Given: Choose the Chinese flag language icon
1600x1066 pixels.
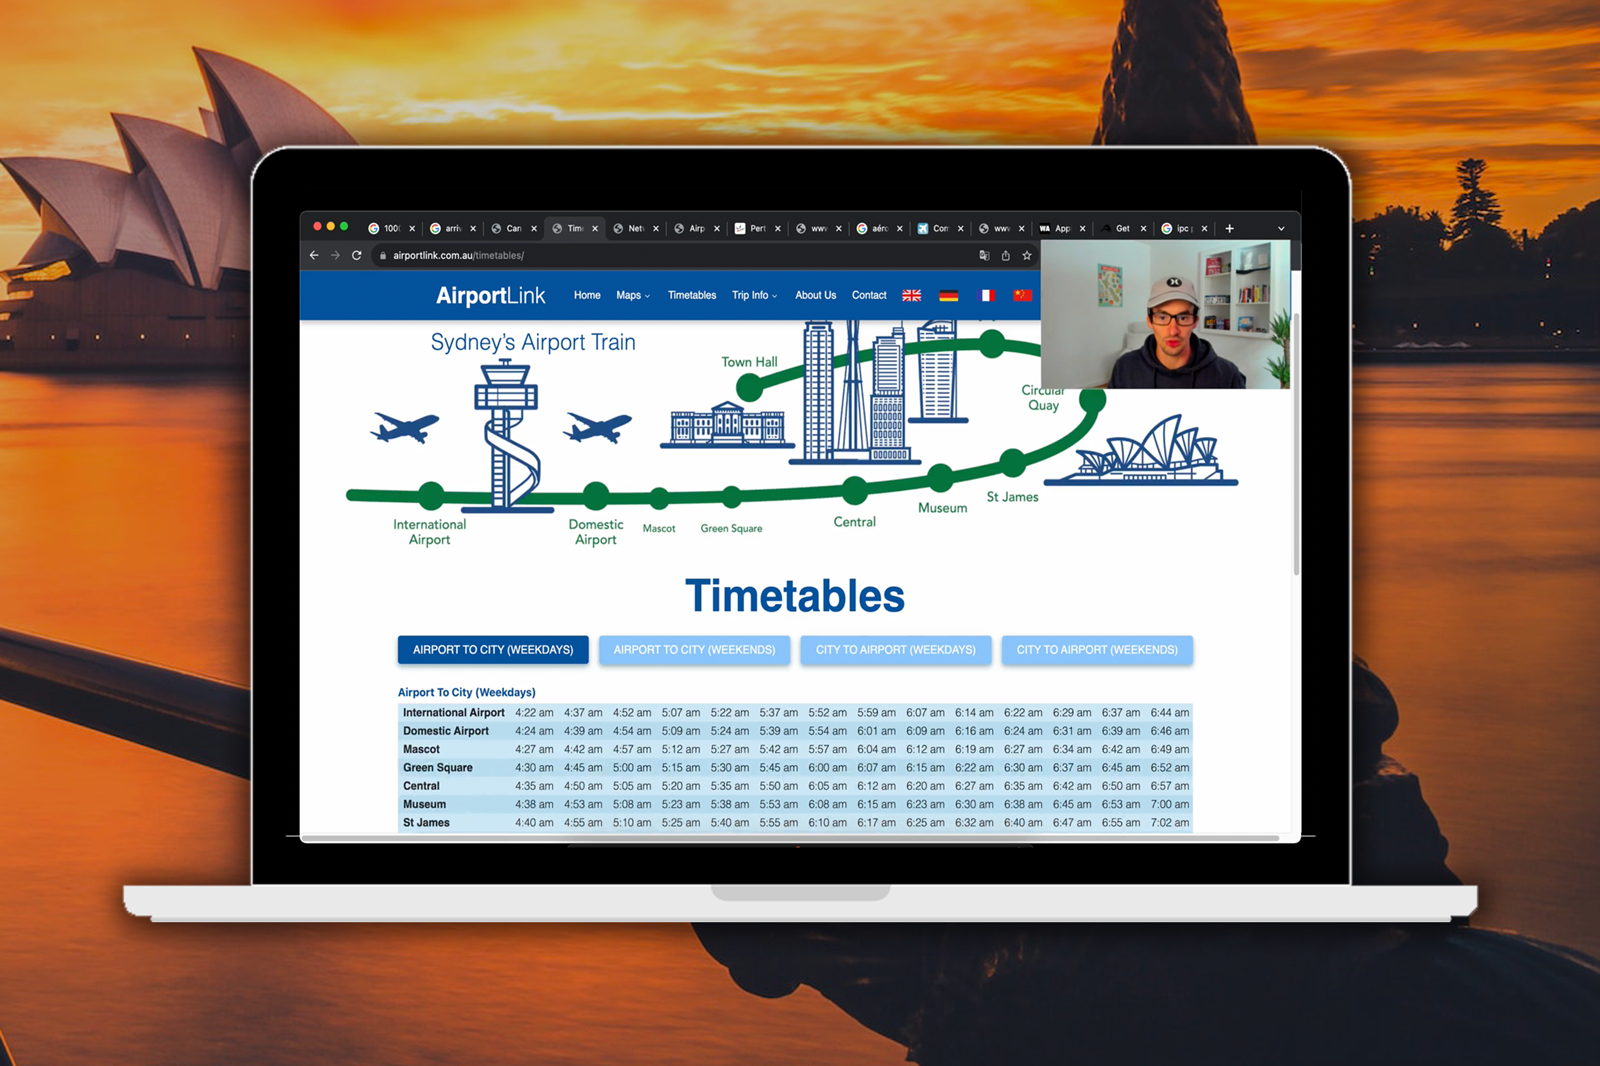Looking at the screenshot, I should pos(1021,295).
